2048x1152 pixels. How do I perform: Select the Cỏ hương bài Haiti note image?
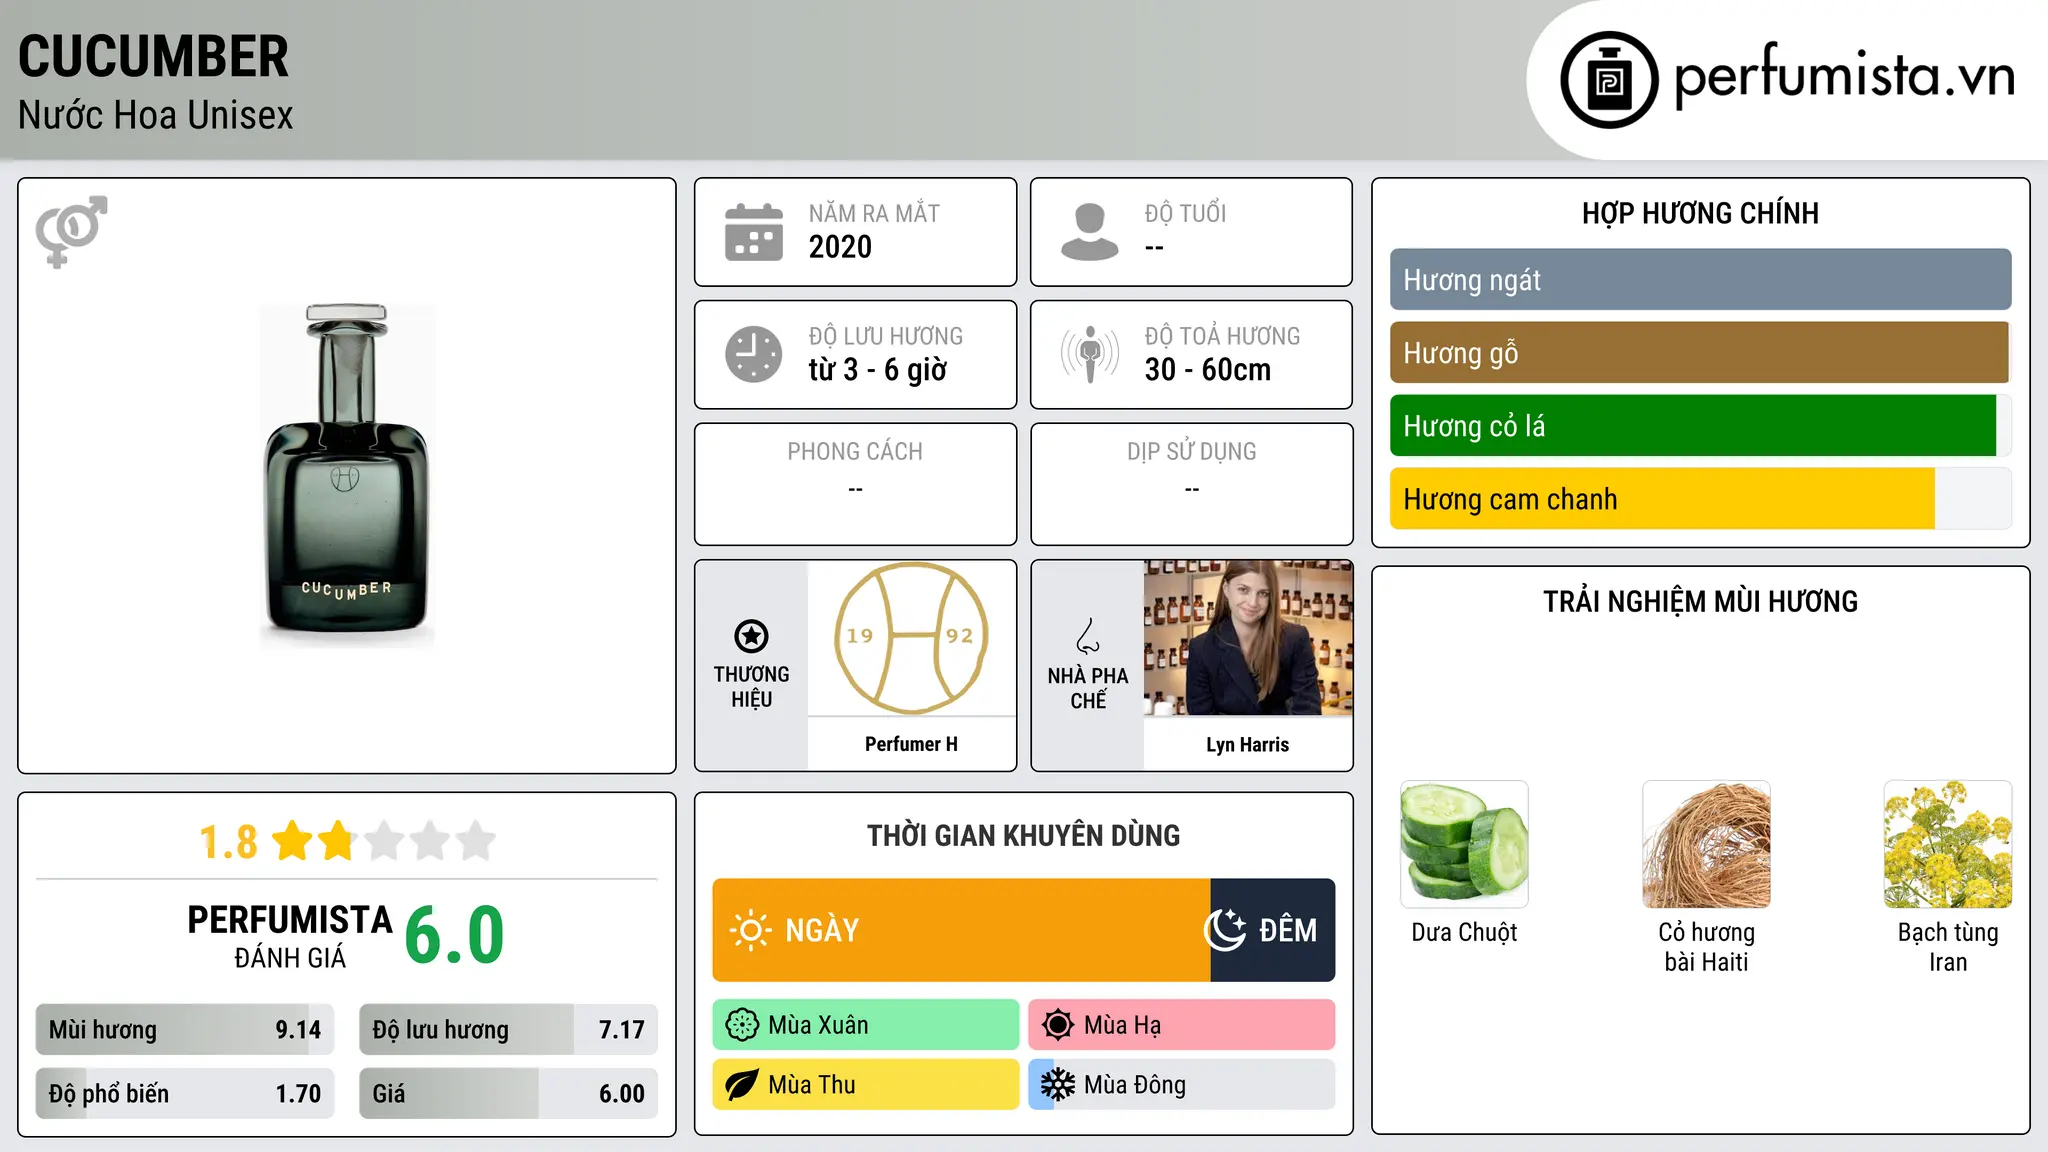pos(1706,844)
